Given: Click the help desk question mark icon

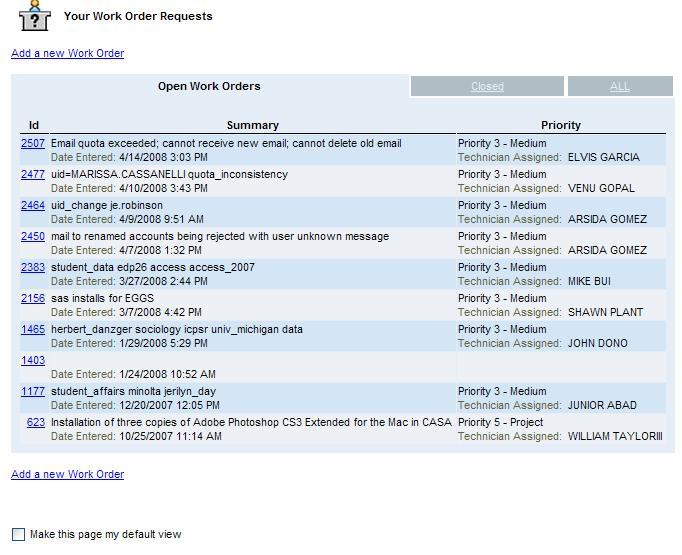Looking at the screenshot, I should click(x=35, y=16).
